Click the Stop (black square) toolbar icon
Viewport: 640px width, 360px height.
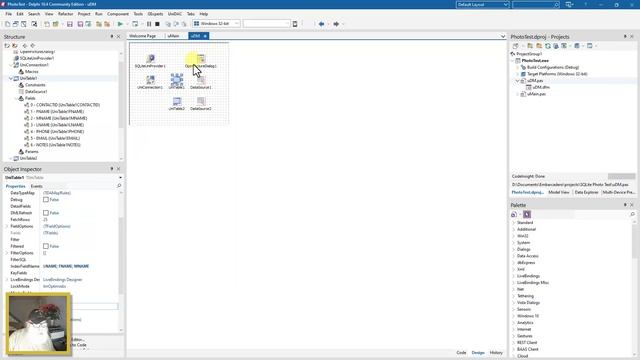click(x=157, y=24)
